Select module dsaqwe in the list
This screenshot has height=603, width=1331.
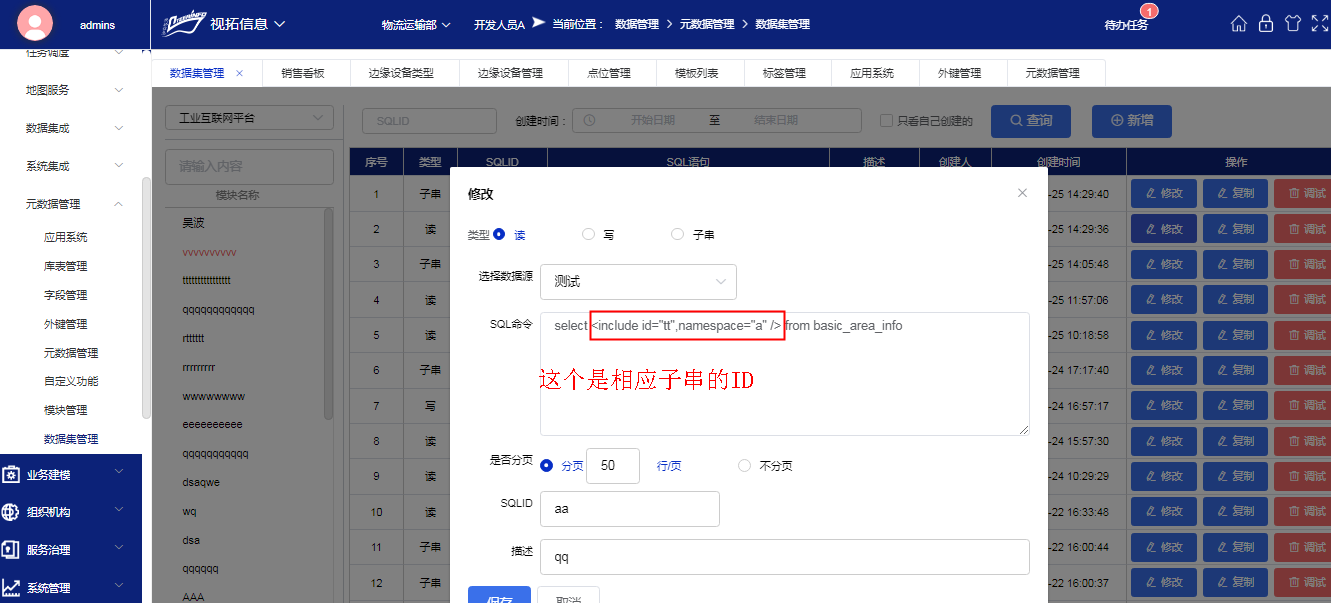201,482
